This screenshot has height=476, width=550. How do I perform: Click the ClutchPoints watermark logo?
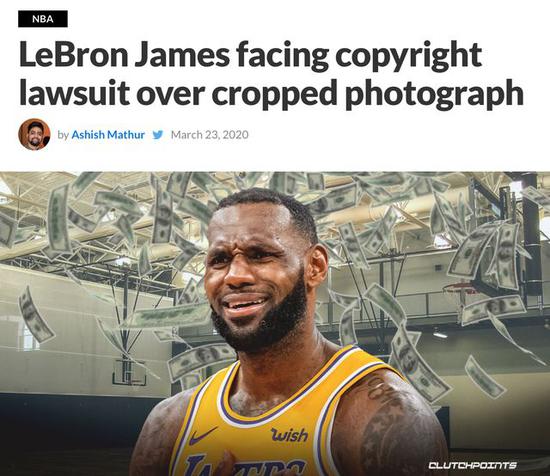click(472, 465)
